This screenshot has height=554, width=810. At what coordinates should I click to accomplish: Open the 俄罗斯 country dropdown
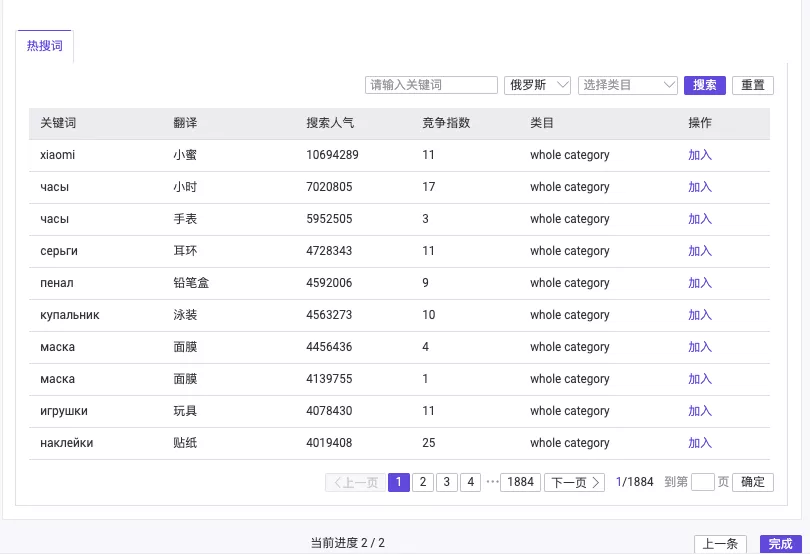point(537,85)
